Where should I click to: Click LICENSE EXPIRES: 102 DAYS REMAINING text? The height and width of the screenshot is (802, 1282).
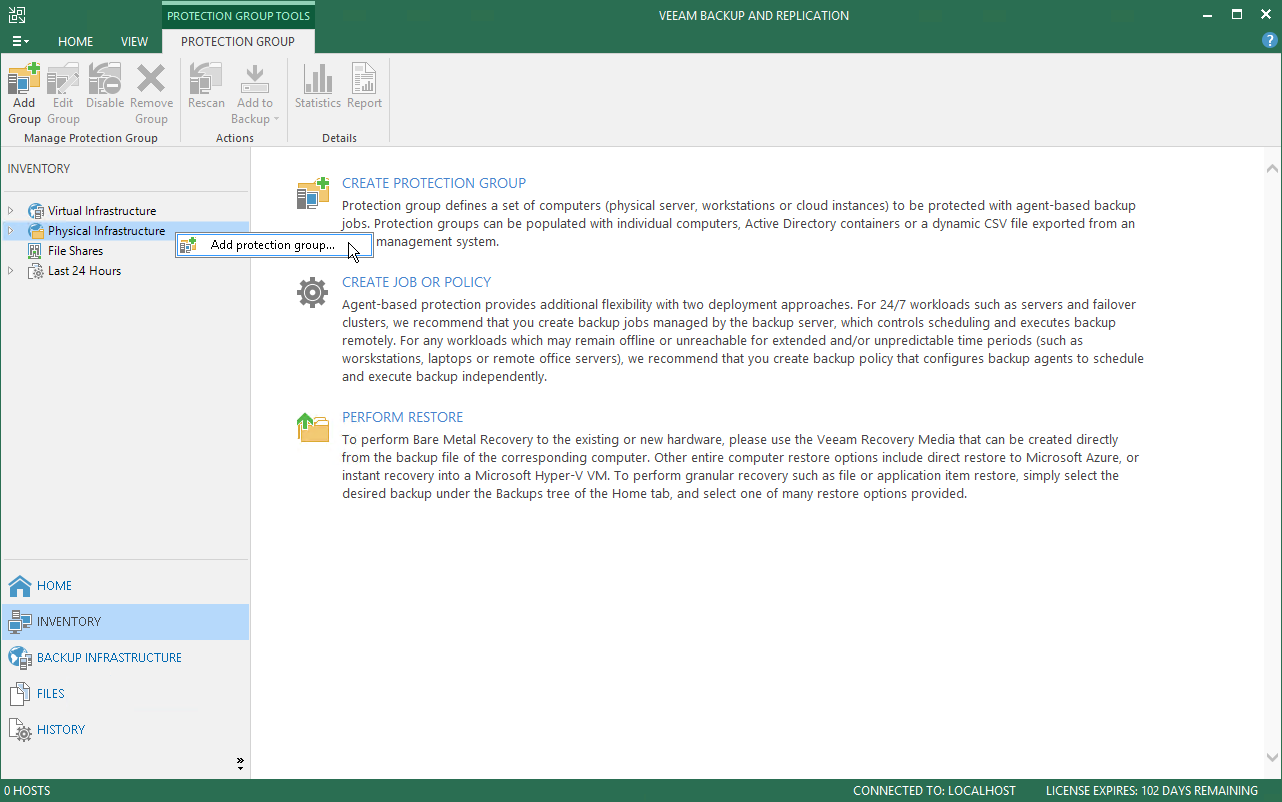1152,791
